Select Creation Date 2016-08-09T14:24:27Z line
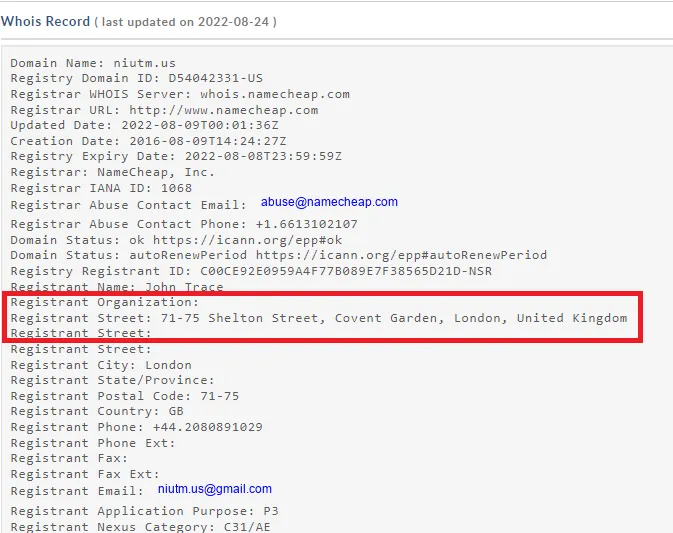673x533 pixels. [x=149, y=141]
